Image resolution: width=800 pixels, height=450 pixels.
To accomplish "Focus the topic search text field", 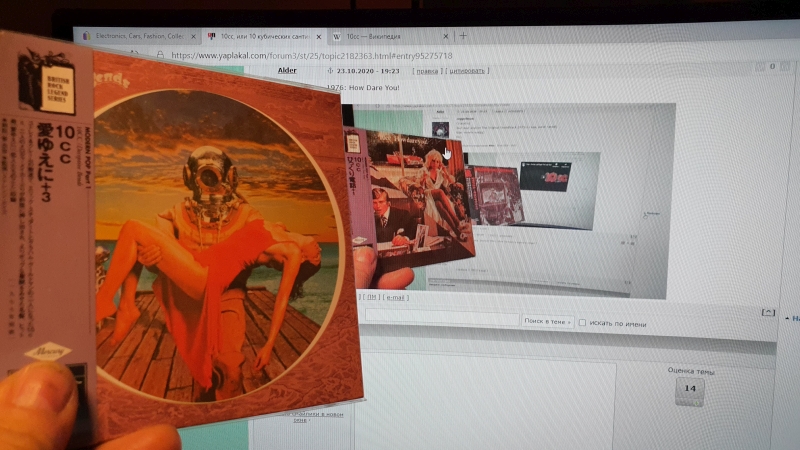I will click(x=442, y=317).
